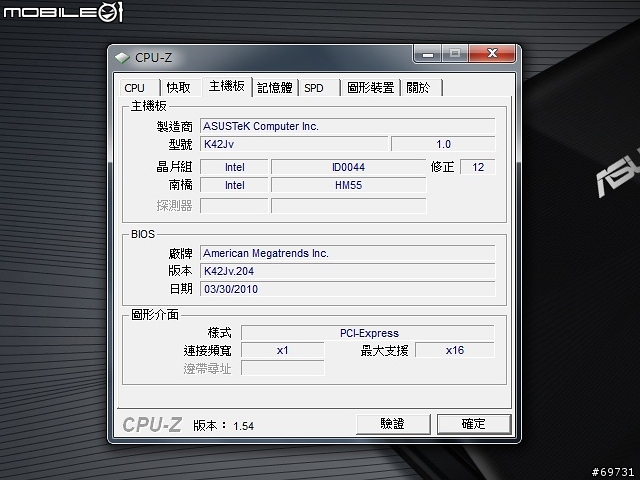The height and width of the screenshot is (480, 640).
Task: Switch to the CPU tab
Action: [139, 88]
